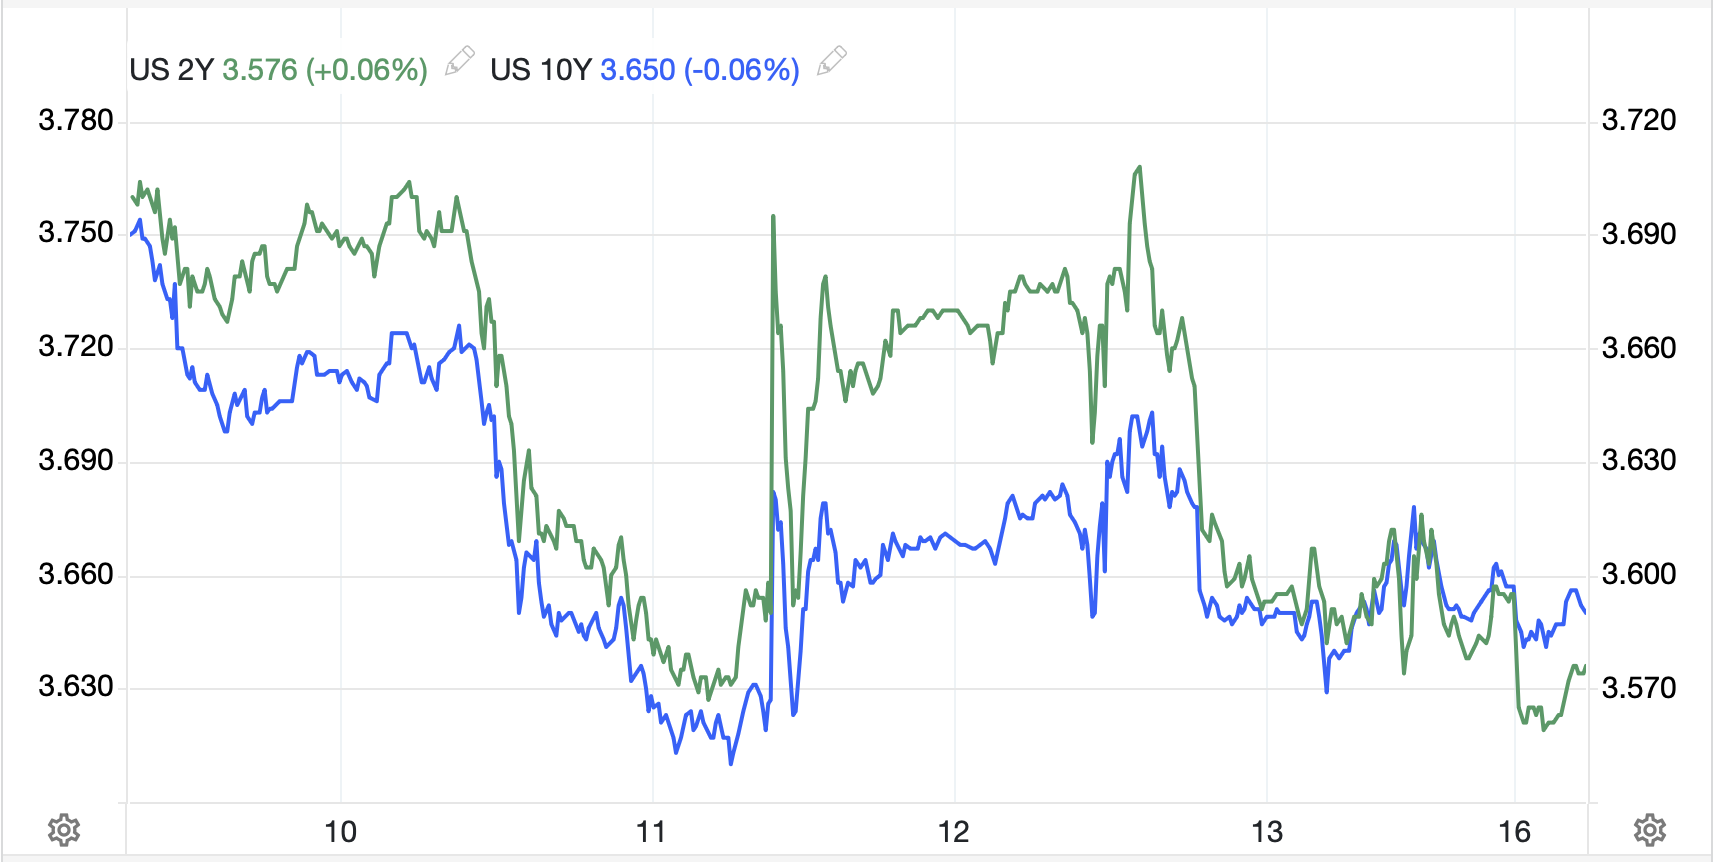Click the 3.570 right axis label
Viewport: 1714px width, 862px height.
[1639, 688]
